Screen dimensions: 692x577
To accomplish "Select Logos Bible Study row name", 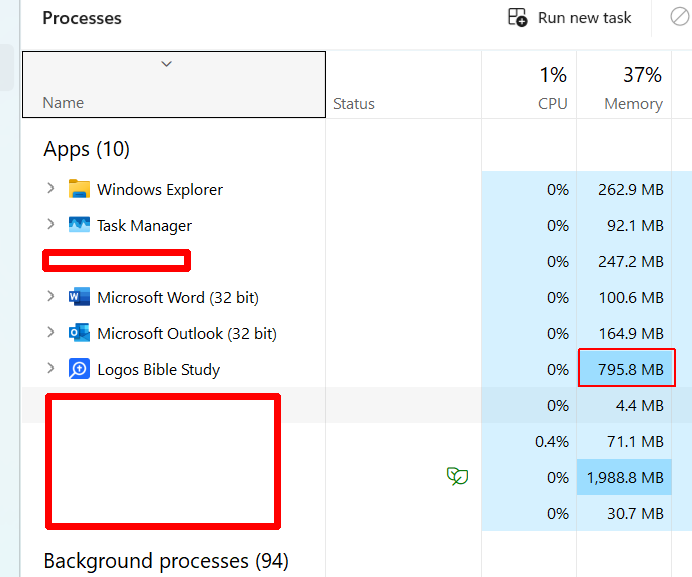I will [x=158, y=370].
